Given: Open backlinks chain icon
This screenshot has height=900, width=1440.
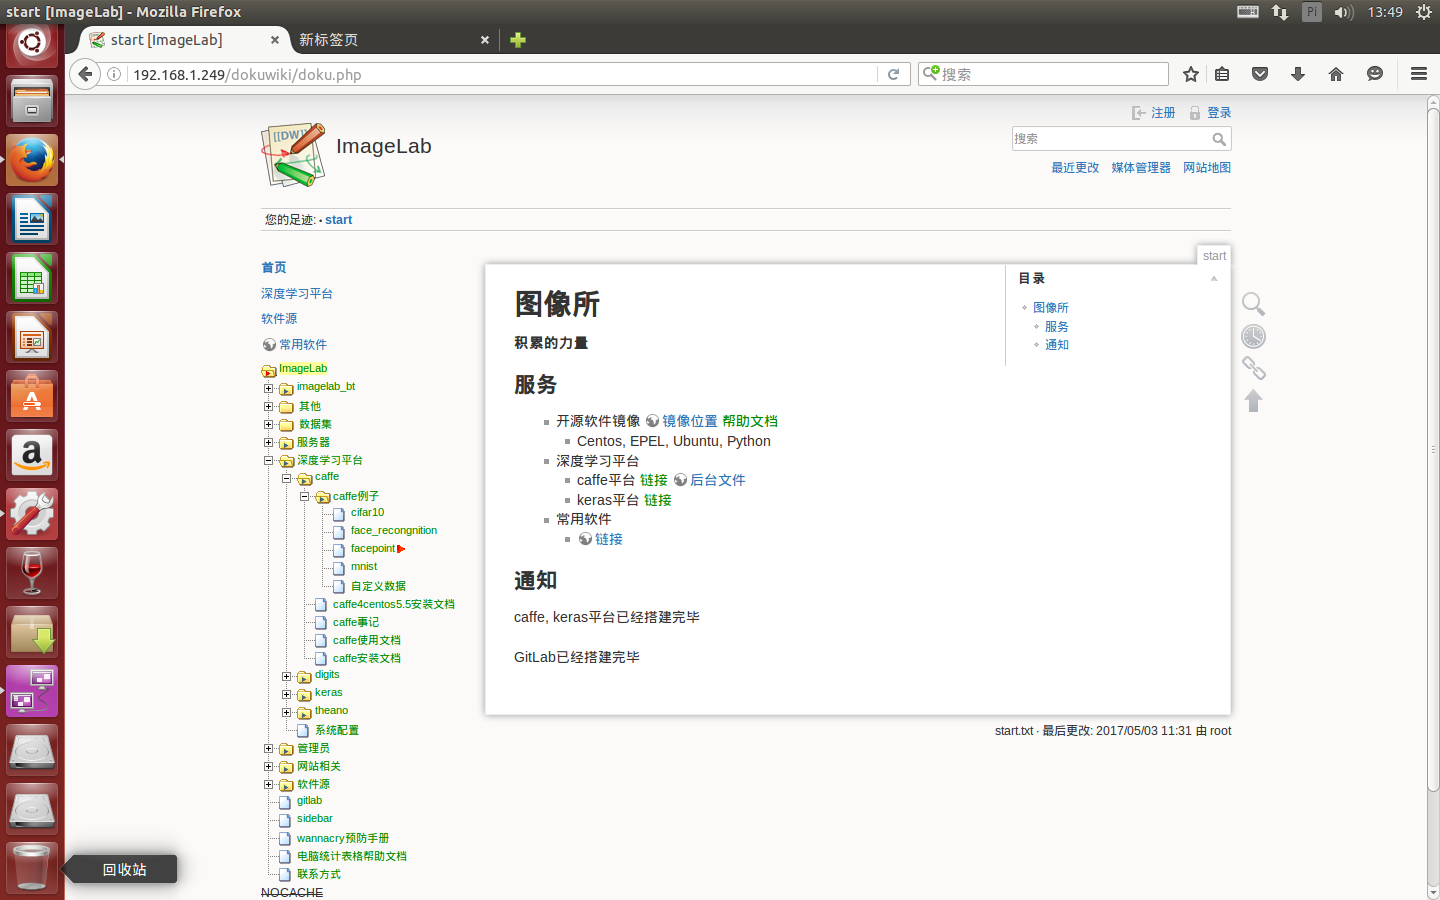Looking at the screenshot, I should tap(1253, 368).
